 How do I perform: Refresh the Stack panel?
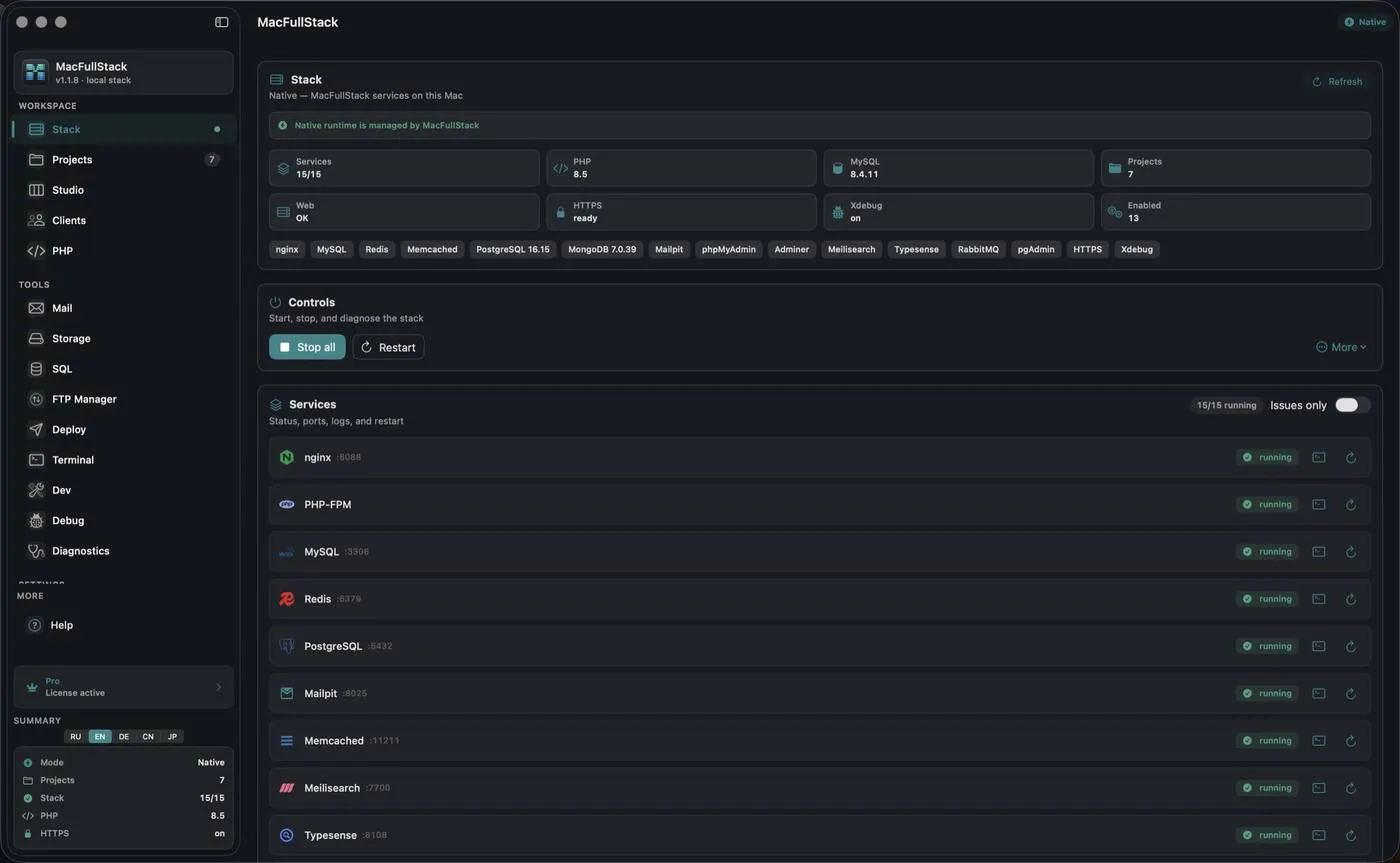pyautogui.click(x=1338, y=82)
